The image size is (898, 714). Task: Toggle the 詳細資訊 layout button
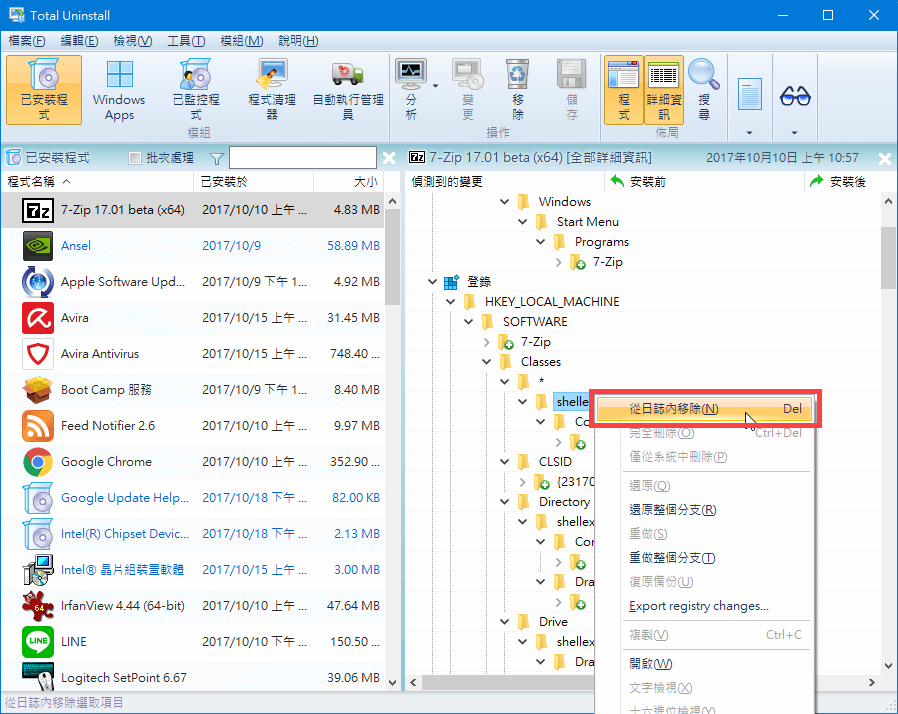(x=663, y=89)
